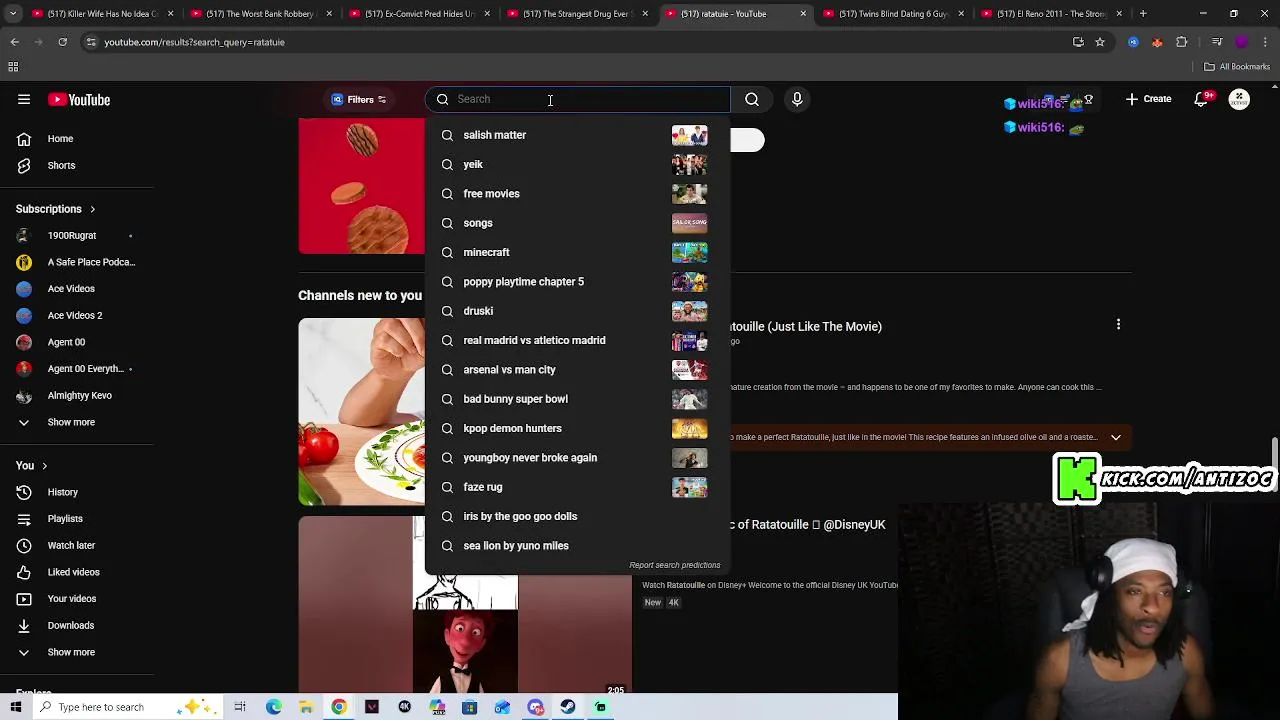Go back with browser back arrow
The image size is (1280, 720).
[14, 42]
